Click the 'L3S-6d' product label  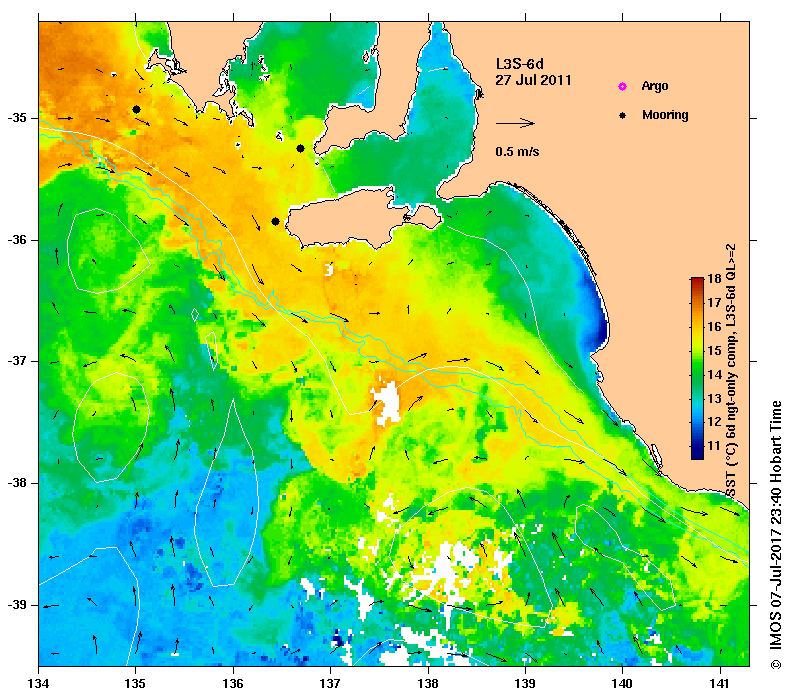[x=520, y=64]
